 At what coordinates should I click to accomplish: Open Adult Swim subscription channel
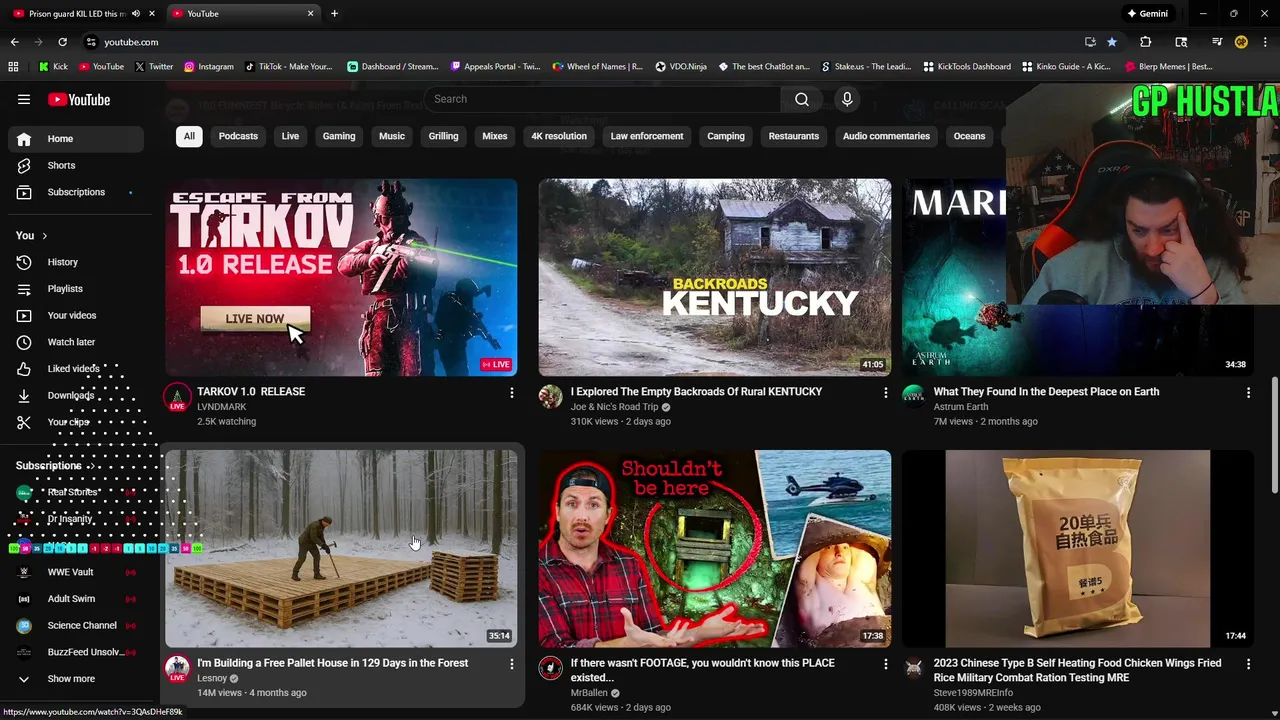point(76,599)
